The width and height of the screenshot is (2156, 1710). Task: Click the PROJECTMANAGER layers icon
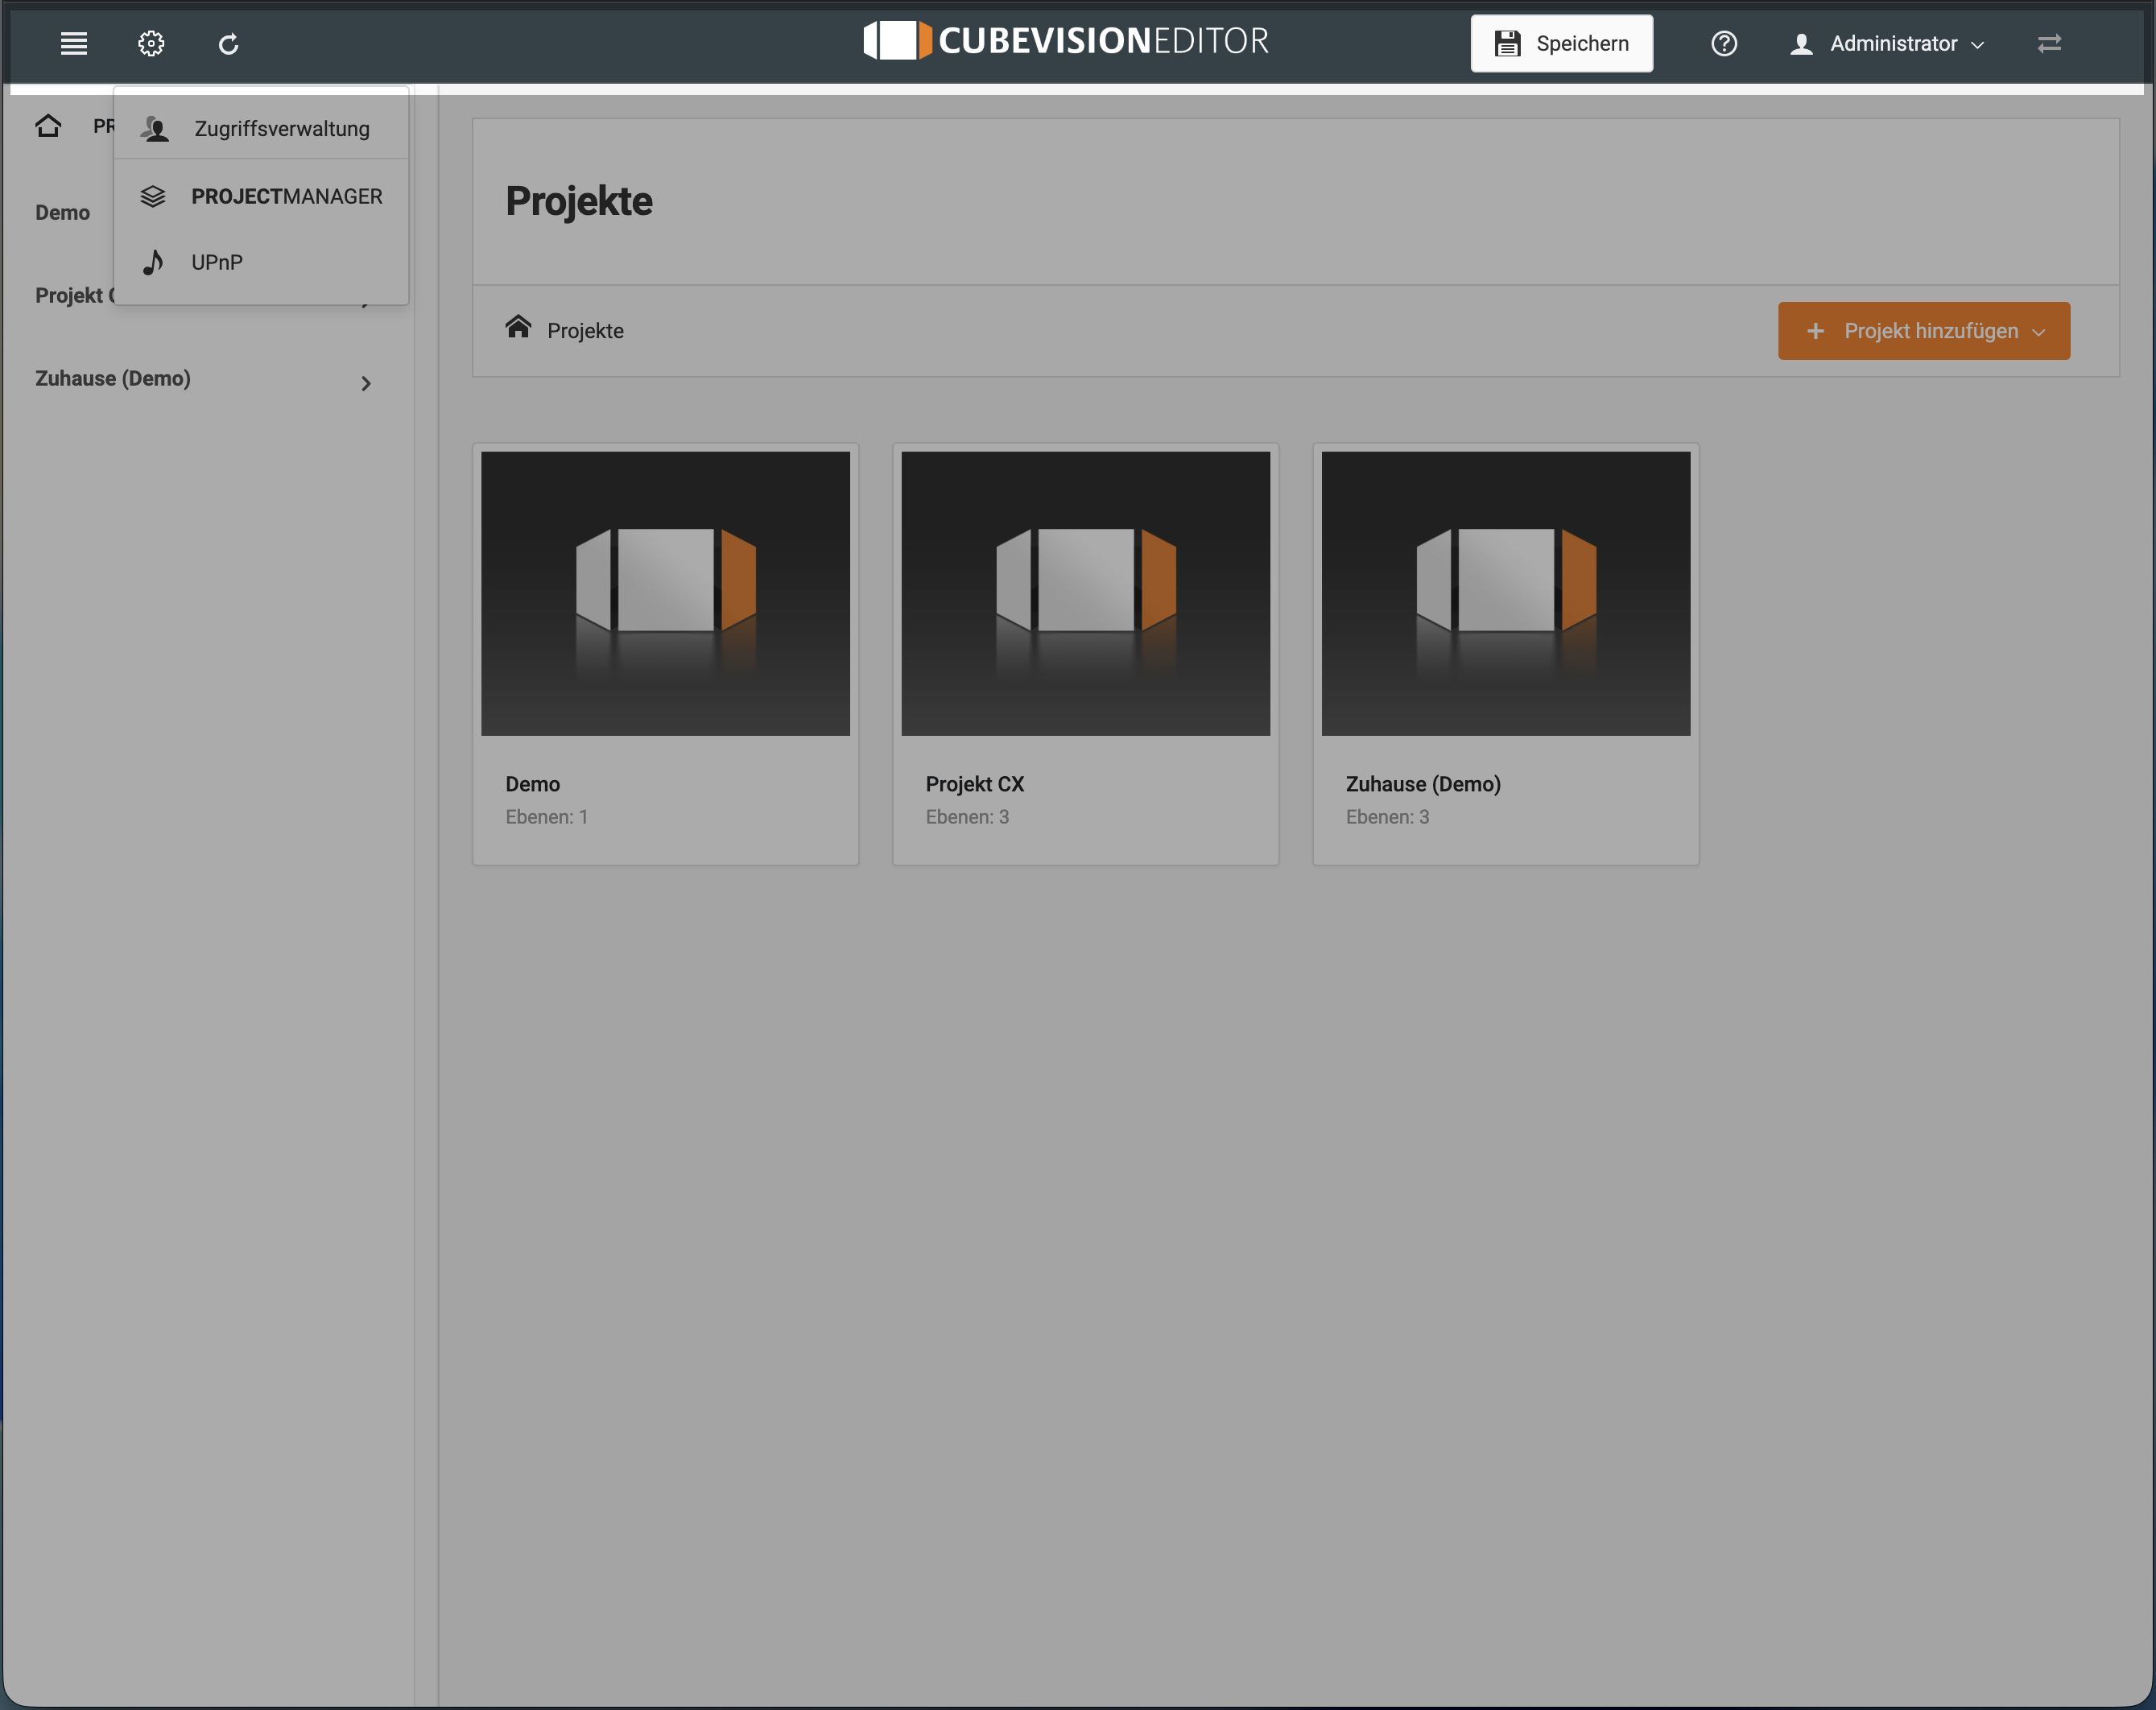[153, 196]
